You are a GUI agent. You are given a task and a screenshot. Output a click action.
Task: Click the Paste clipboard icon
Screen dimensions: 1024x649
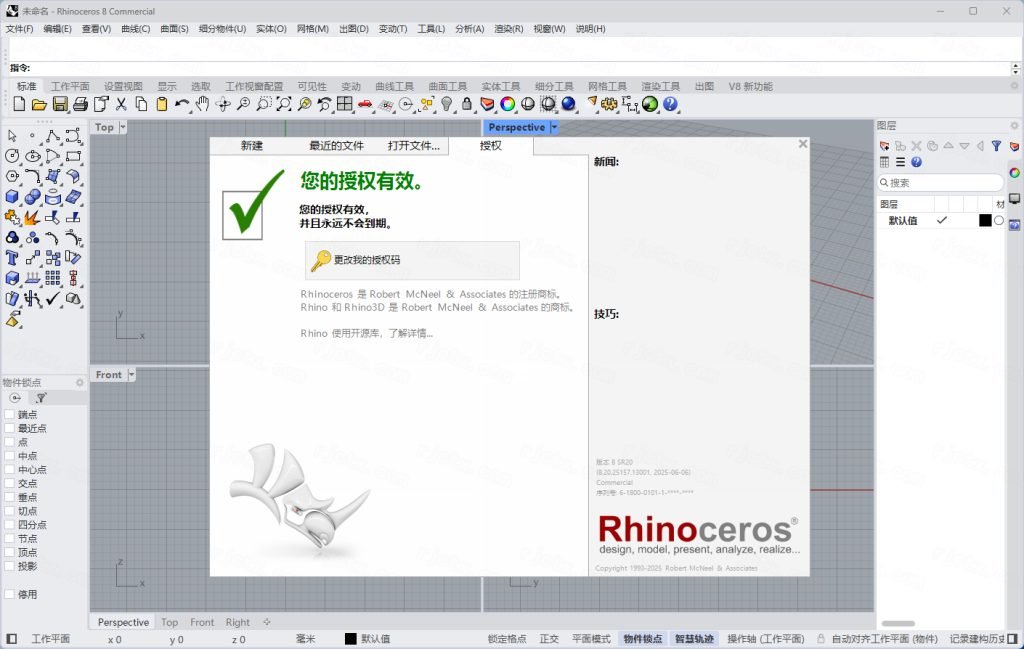pyautogui.click(x=161, y=104)
